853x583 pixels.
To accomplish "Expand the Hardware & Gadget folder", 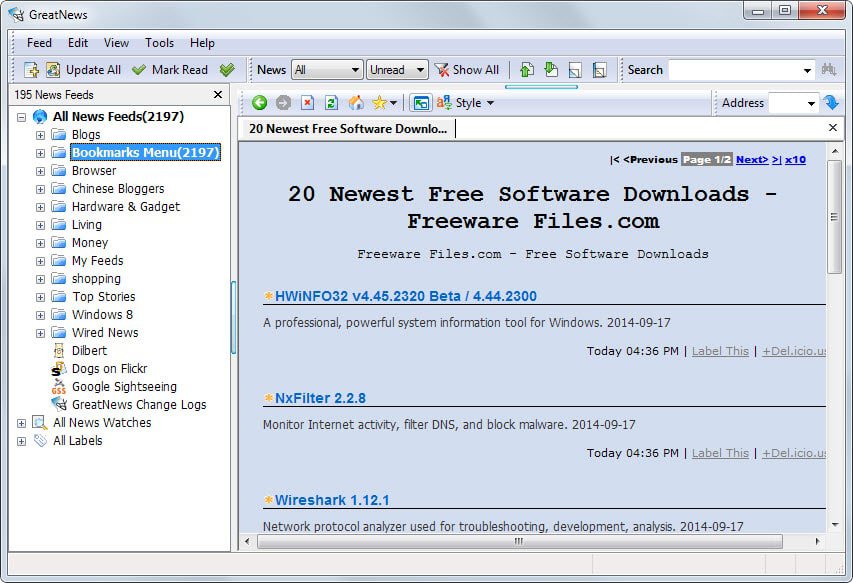I will 40,207.
